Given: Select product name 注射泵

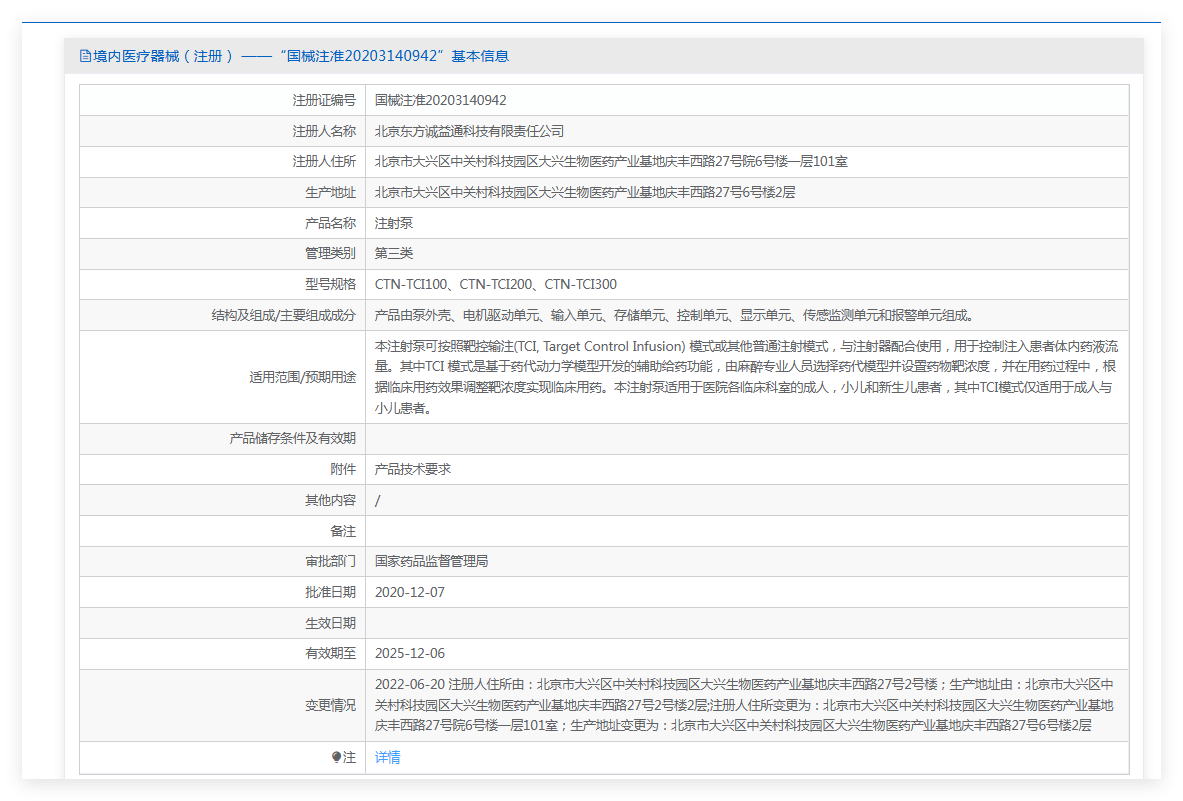Looking at the screenshot, I should (394, 224).
